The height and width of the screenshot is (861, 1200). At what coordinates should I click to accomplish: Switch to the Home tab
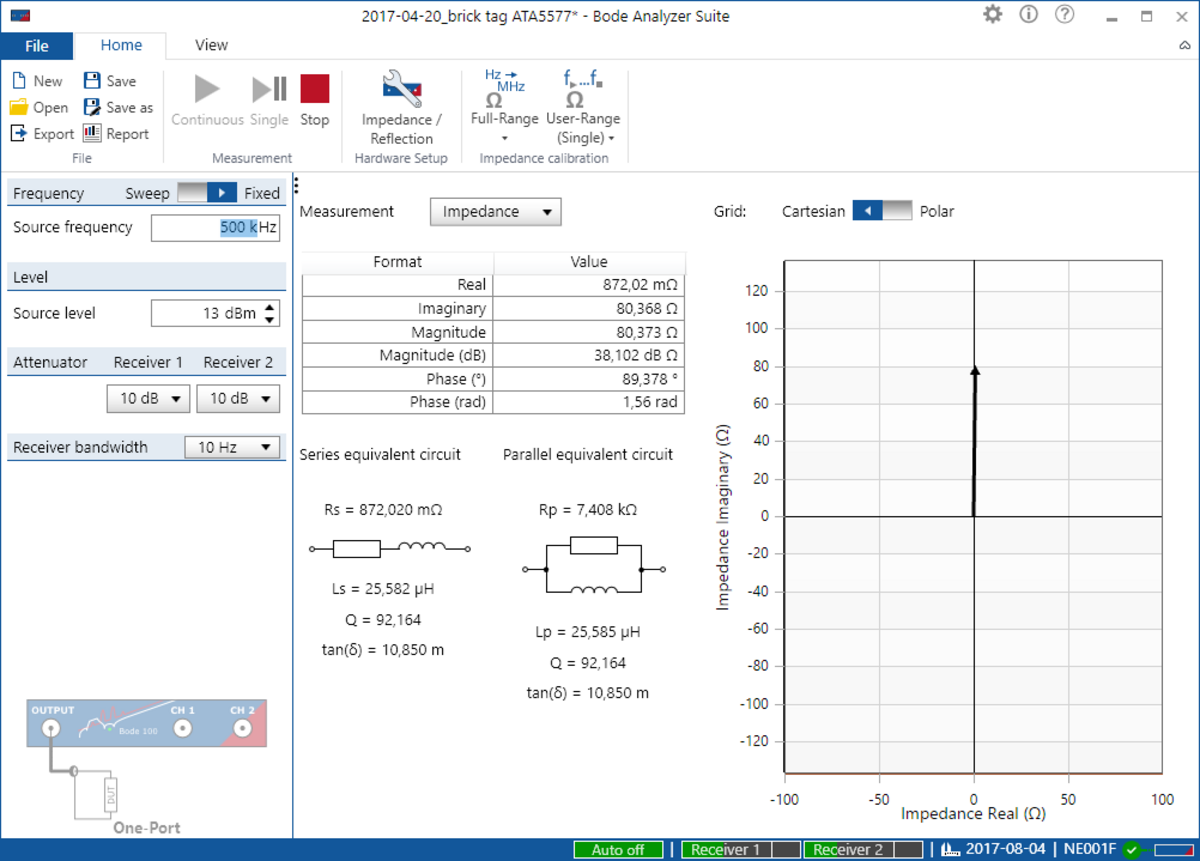point(121,45)
